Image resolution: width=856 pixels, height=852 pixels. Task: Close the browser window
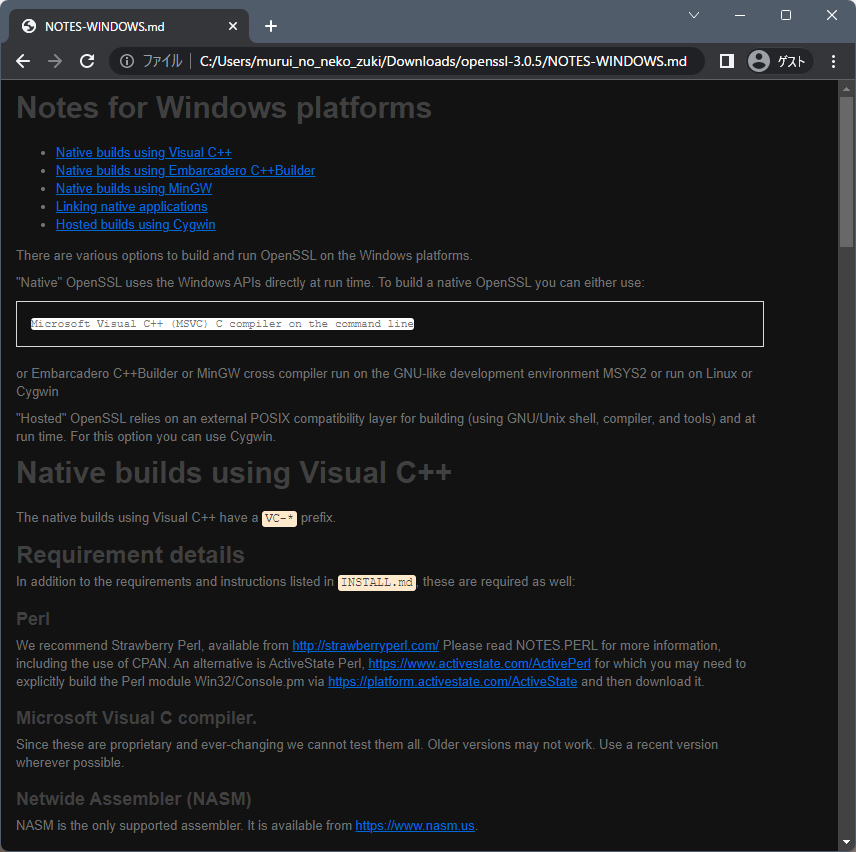coord(831,15)
